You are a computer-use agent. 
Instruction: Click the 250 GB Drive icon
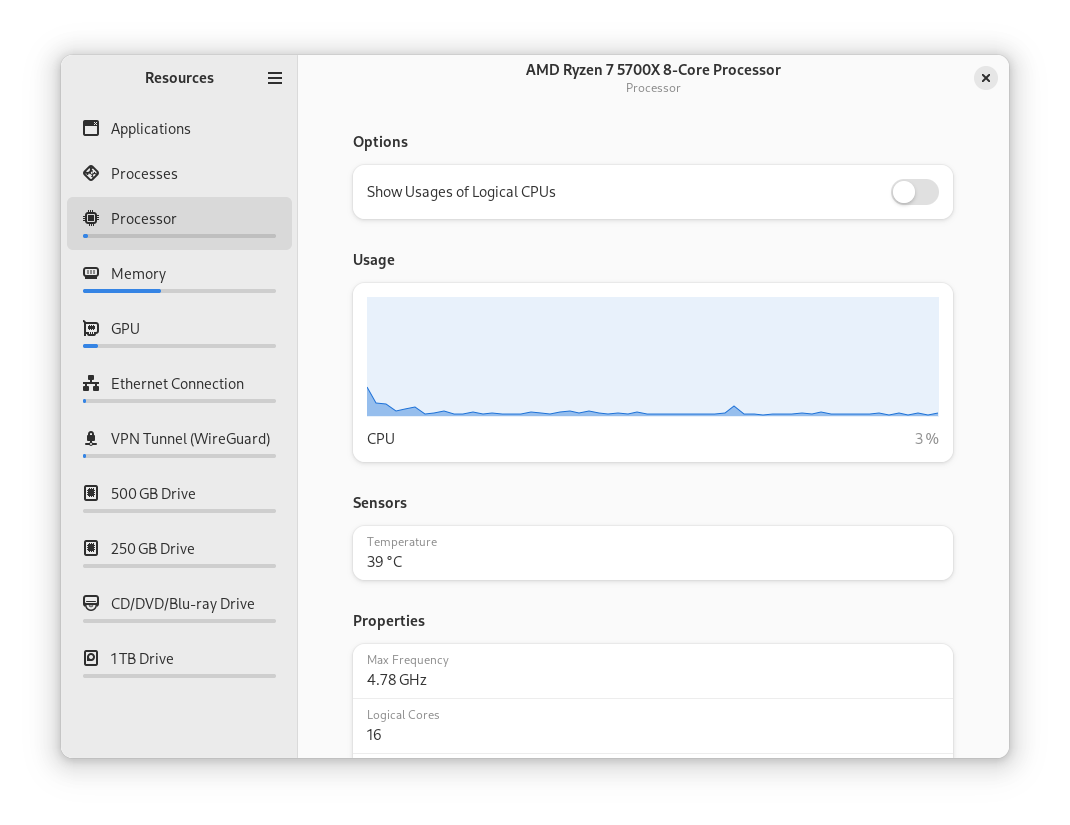click(x=91, y=549)
